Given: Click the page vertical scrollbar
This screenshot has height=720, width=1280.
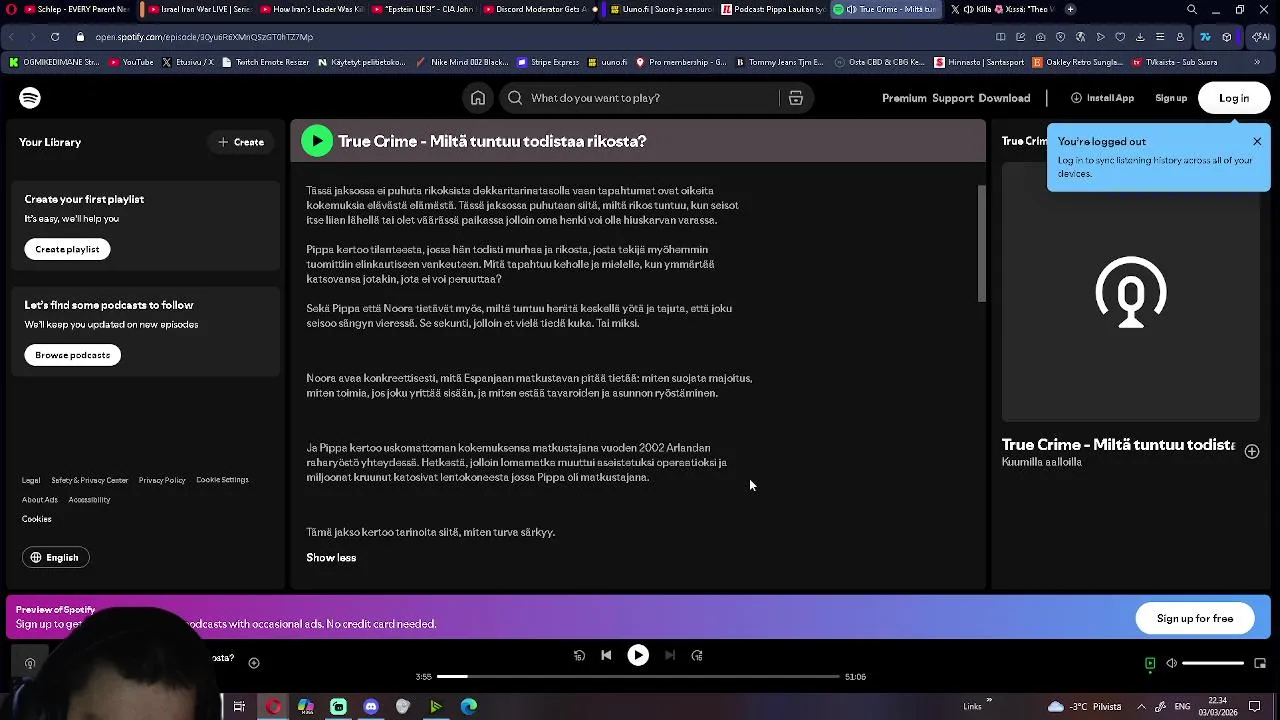Looking at the screenshot, I should 981,243.
